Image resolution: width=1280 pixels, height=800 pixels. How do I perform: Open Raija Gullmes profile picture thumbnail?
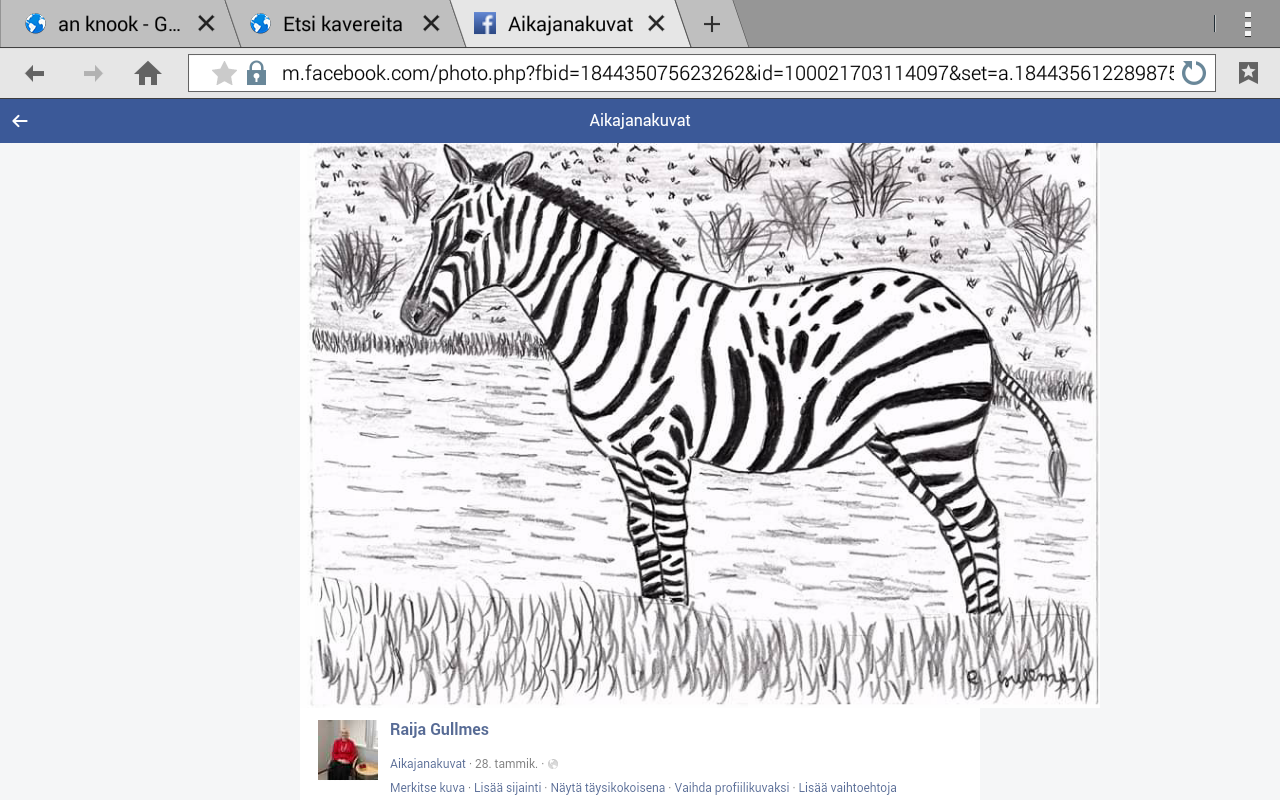(x=347, y=750)
